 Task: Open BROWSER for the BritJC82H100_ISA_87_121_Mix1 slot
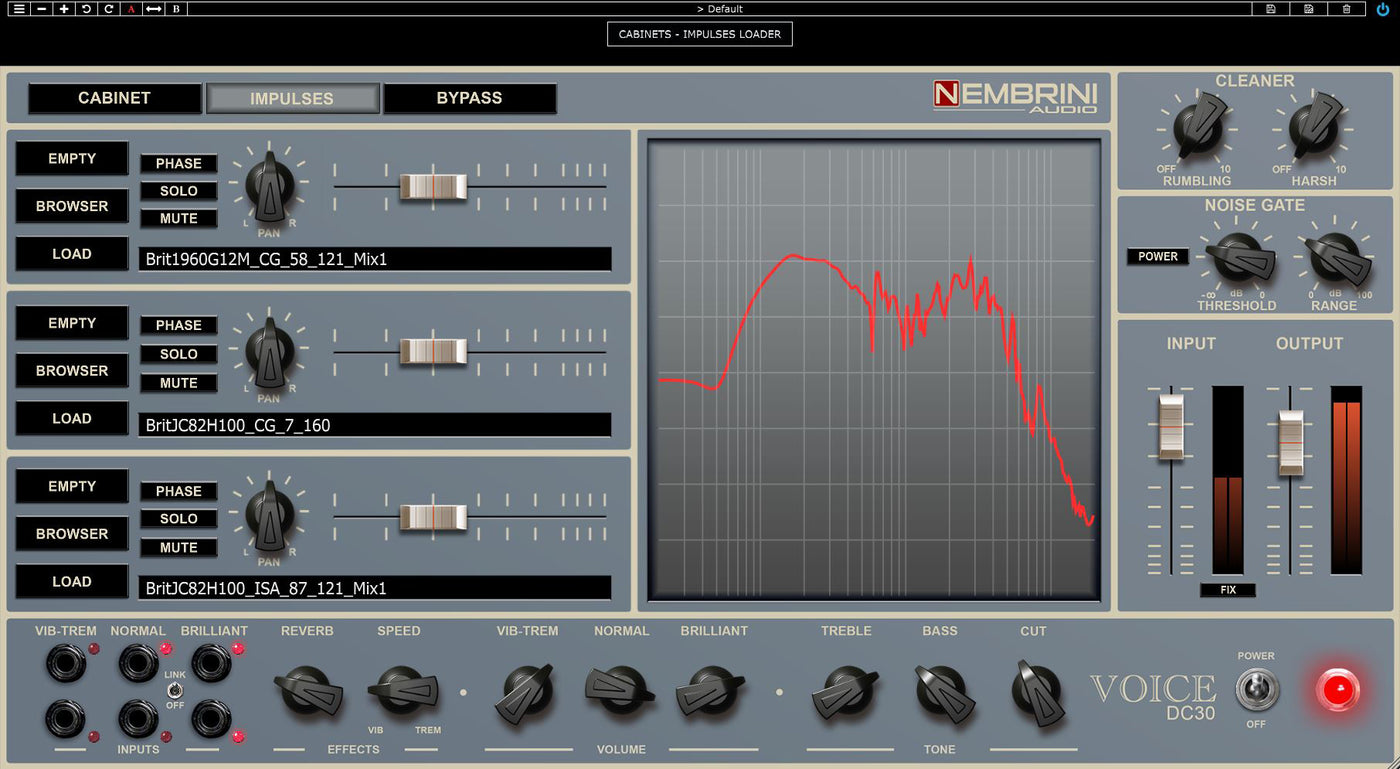(x=72, y=534)
